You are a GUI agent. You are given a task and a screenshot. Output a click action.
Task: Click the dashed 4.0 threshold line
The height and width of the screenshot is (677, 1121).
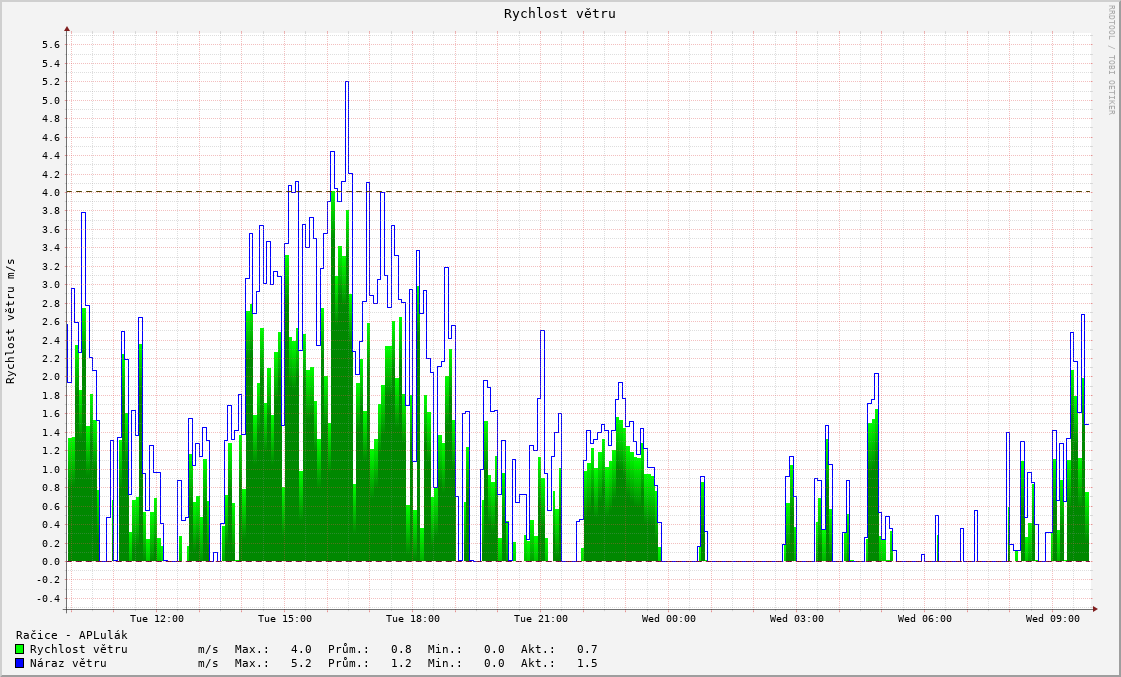(579, 192)
